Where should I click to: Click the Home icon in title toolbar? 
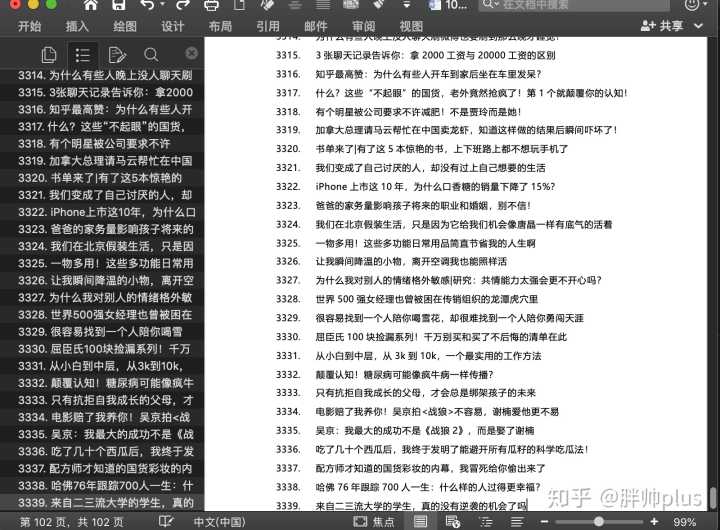90,5
